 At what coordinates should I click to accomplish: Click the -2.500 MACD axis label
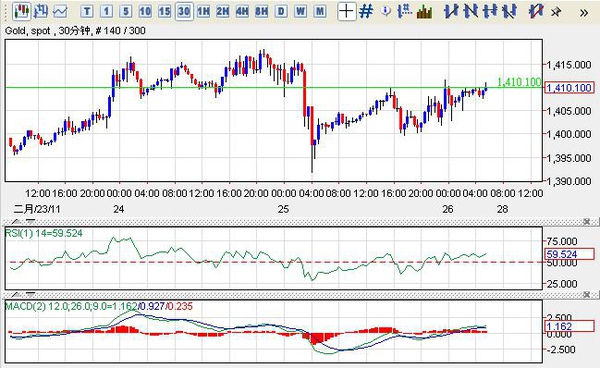560,350
